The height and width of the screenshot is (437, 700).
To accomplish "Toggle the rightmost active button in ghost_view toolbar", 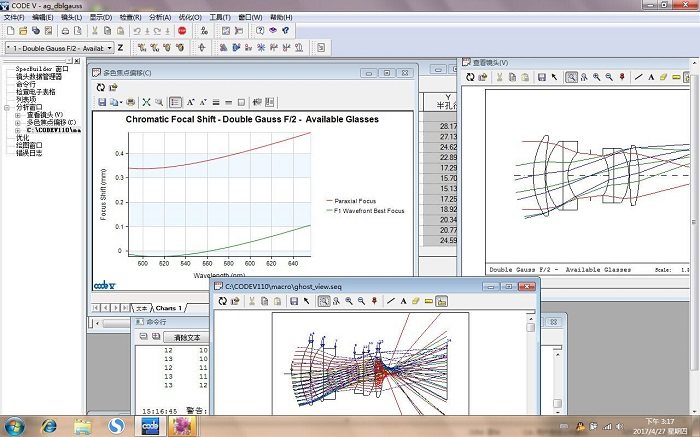I will point(441,301).
